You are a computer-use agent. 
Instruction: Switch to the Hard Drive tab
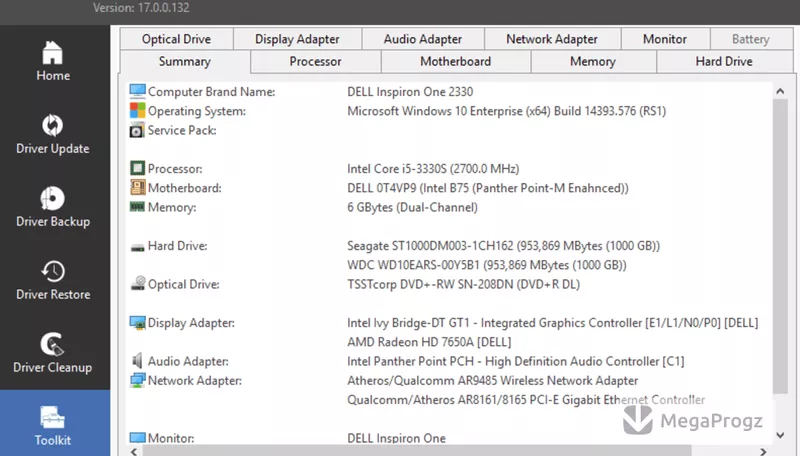[724, 62]
